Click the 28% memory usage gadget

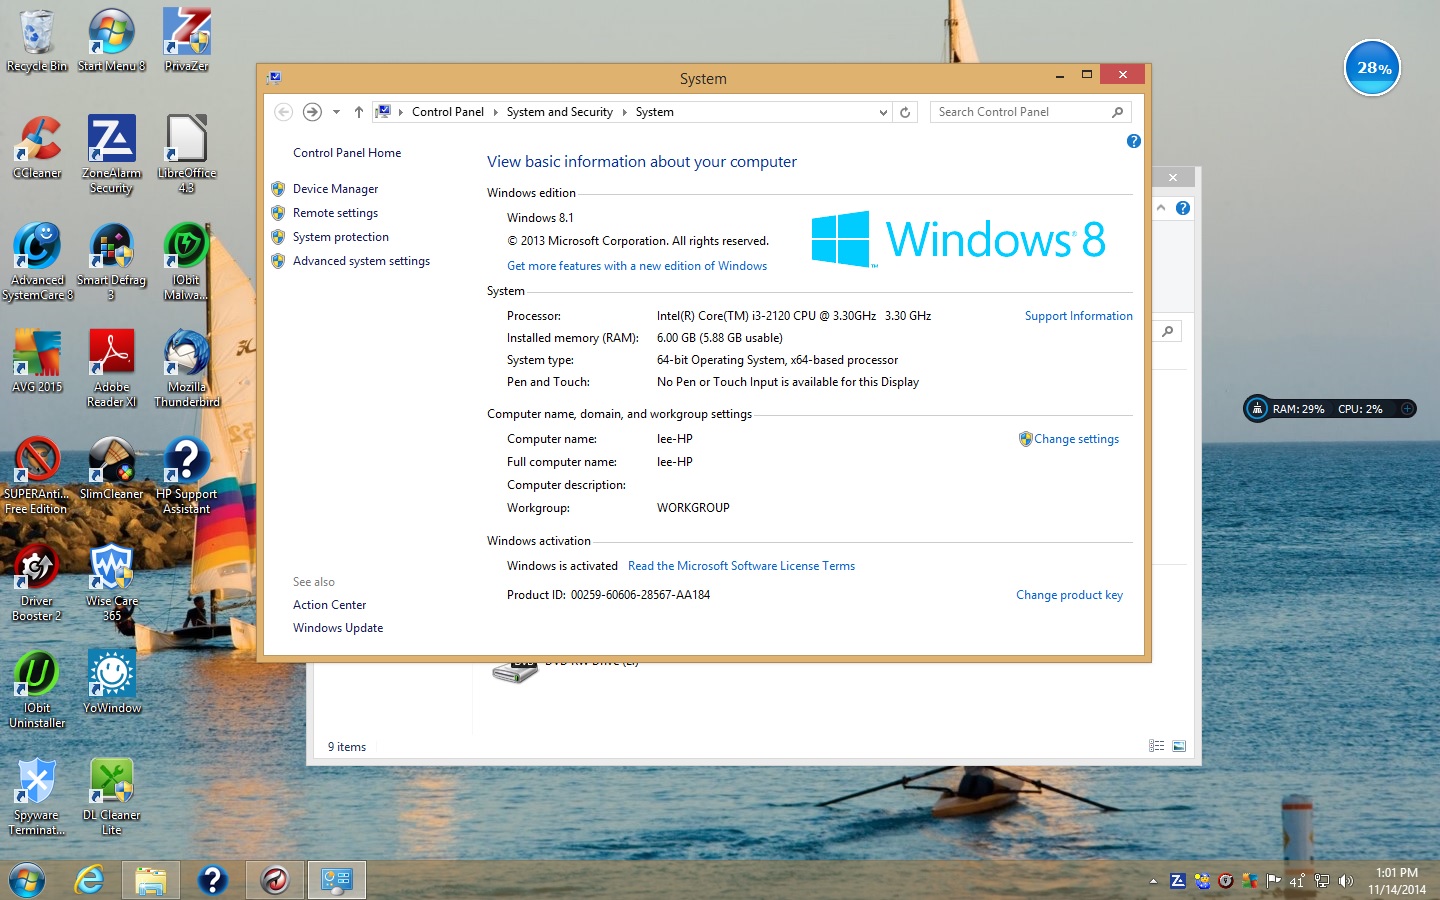[1372, 68]
